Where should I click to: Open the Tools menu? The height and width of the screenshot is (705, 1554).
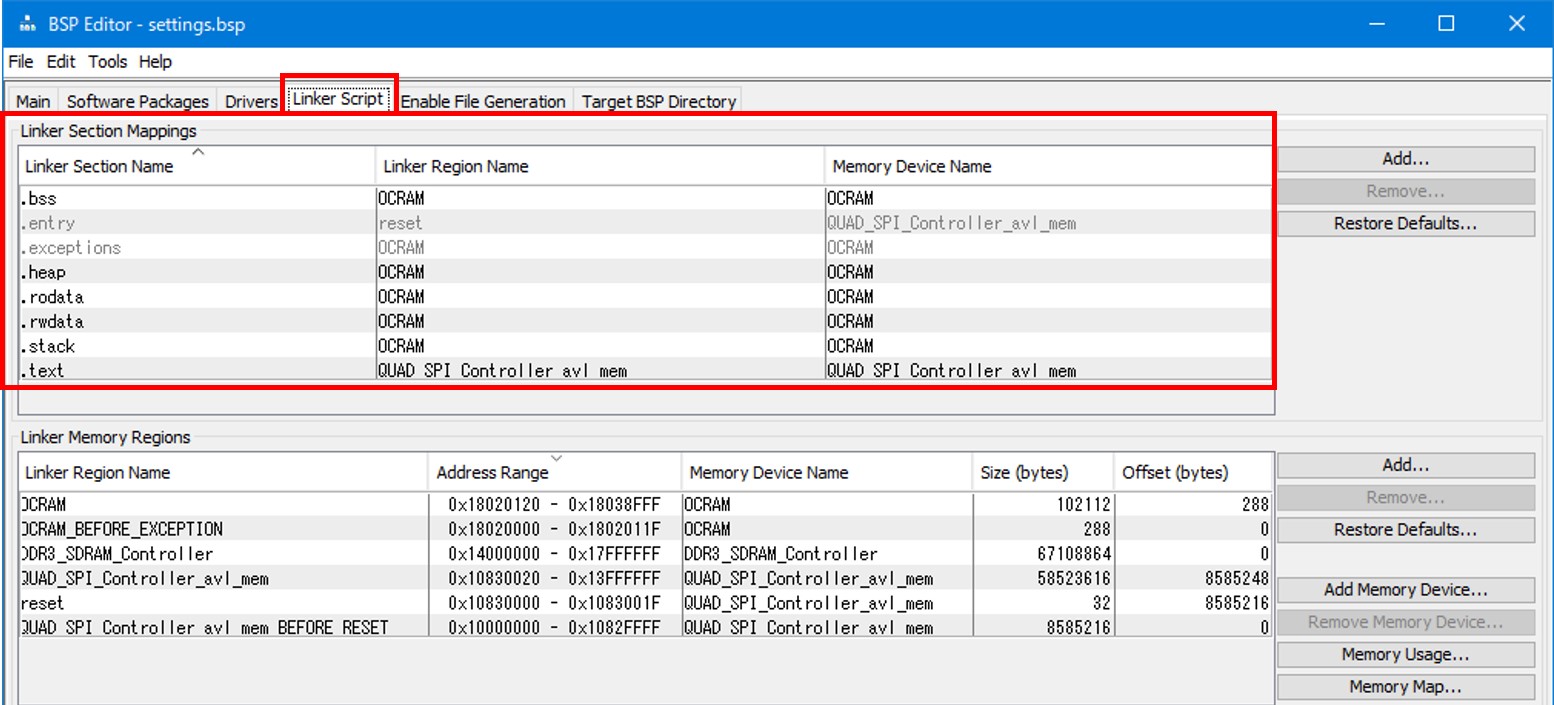tap(107, 62)
